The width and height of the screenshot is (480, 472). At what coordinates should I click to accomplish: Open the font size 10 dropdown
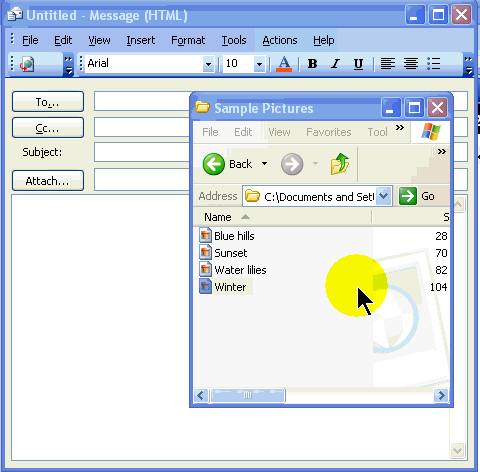tap(259, 63)
